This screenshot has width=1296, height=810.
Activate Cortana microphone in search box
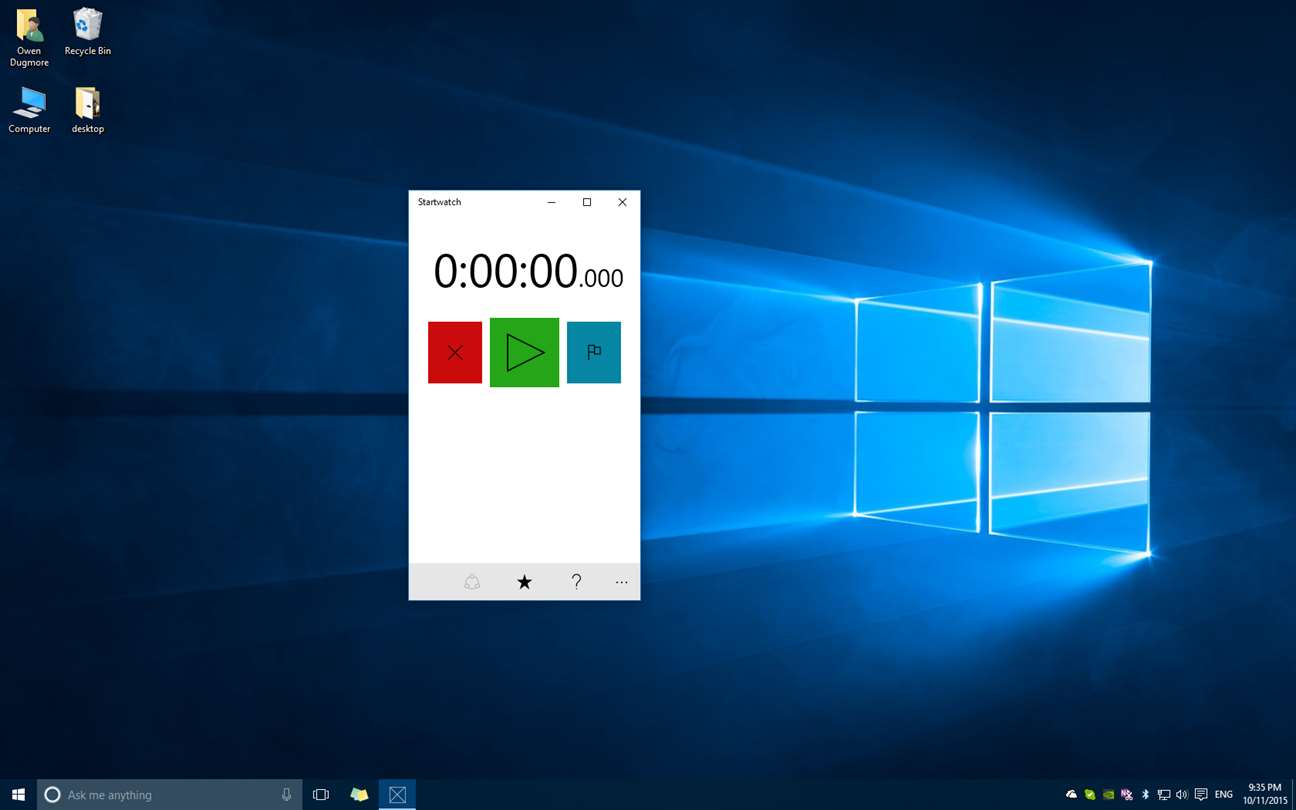(x=286, y=795)
